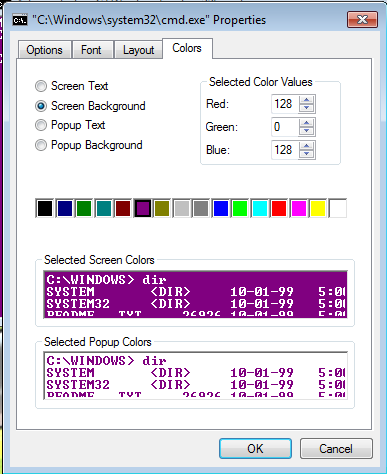This screenshot has width=387, height=474.
Task: Pick the white color swatch
Action: point(338,208)
